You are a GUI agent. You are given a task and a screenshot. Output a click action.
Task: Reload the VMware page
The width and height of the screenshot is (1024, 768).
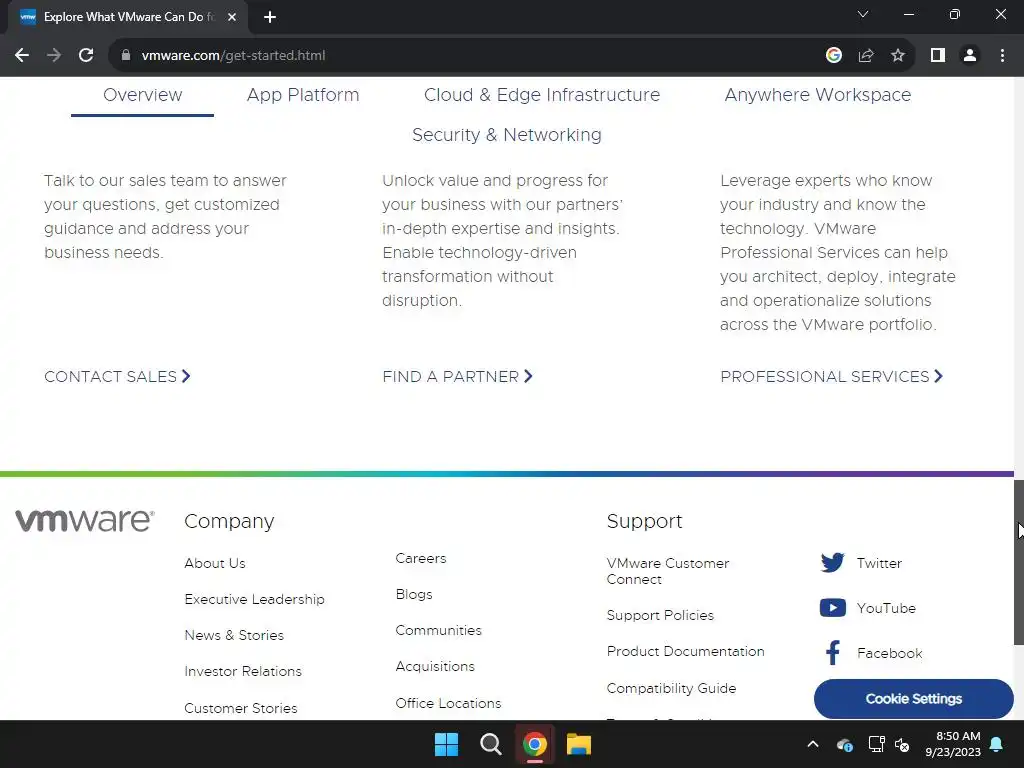(86, 56)
